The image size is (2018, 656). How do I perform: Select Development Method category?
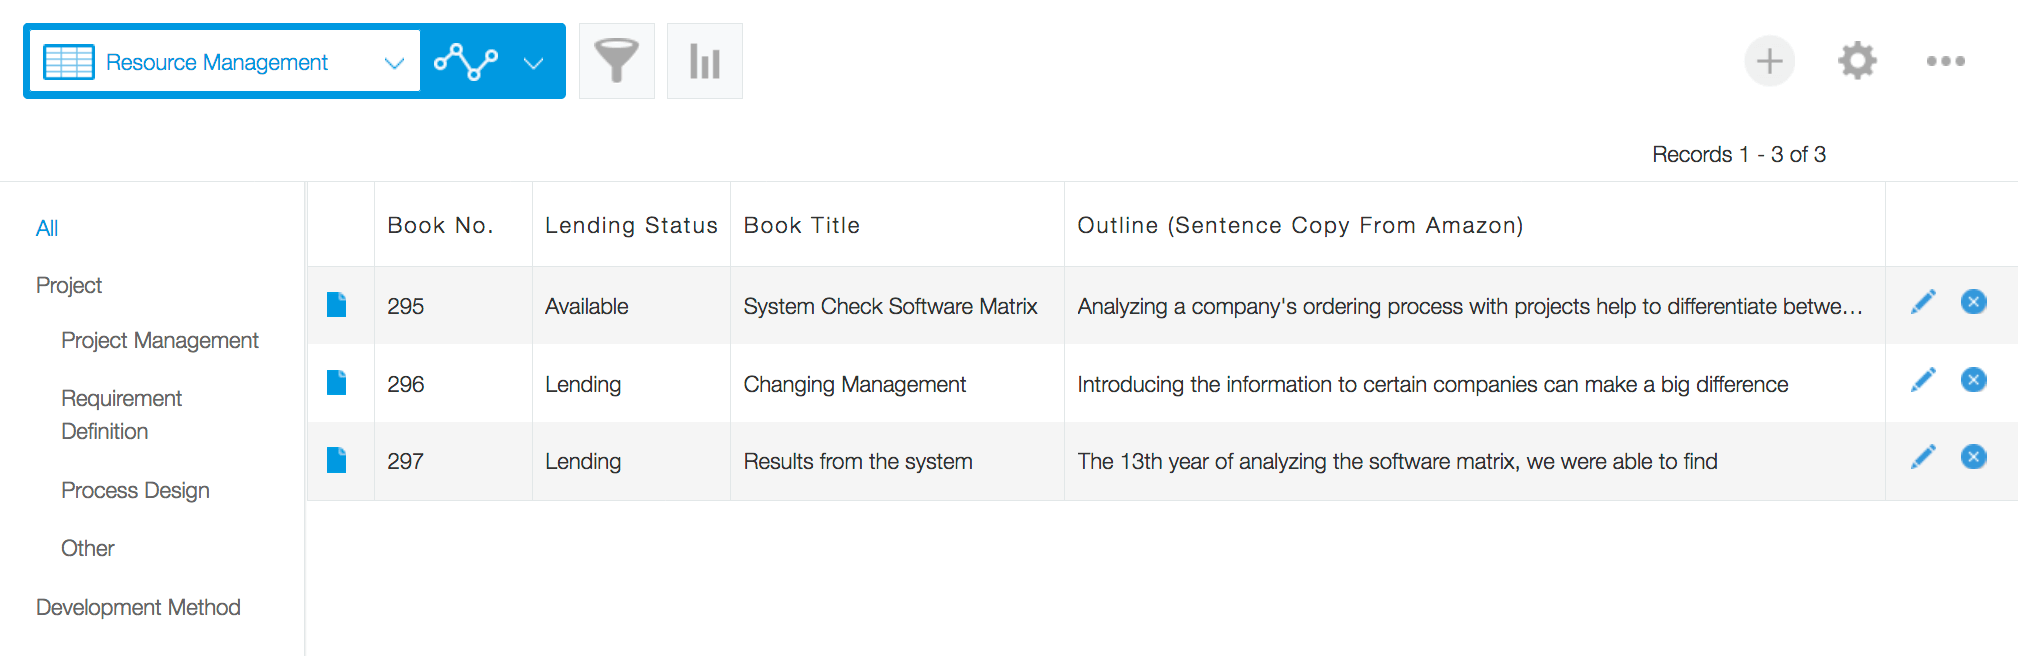pyautogui.click(x=138, y=607)
